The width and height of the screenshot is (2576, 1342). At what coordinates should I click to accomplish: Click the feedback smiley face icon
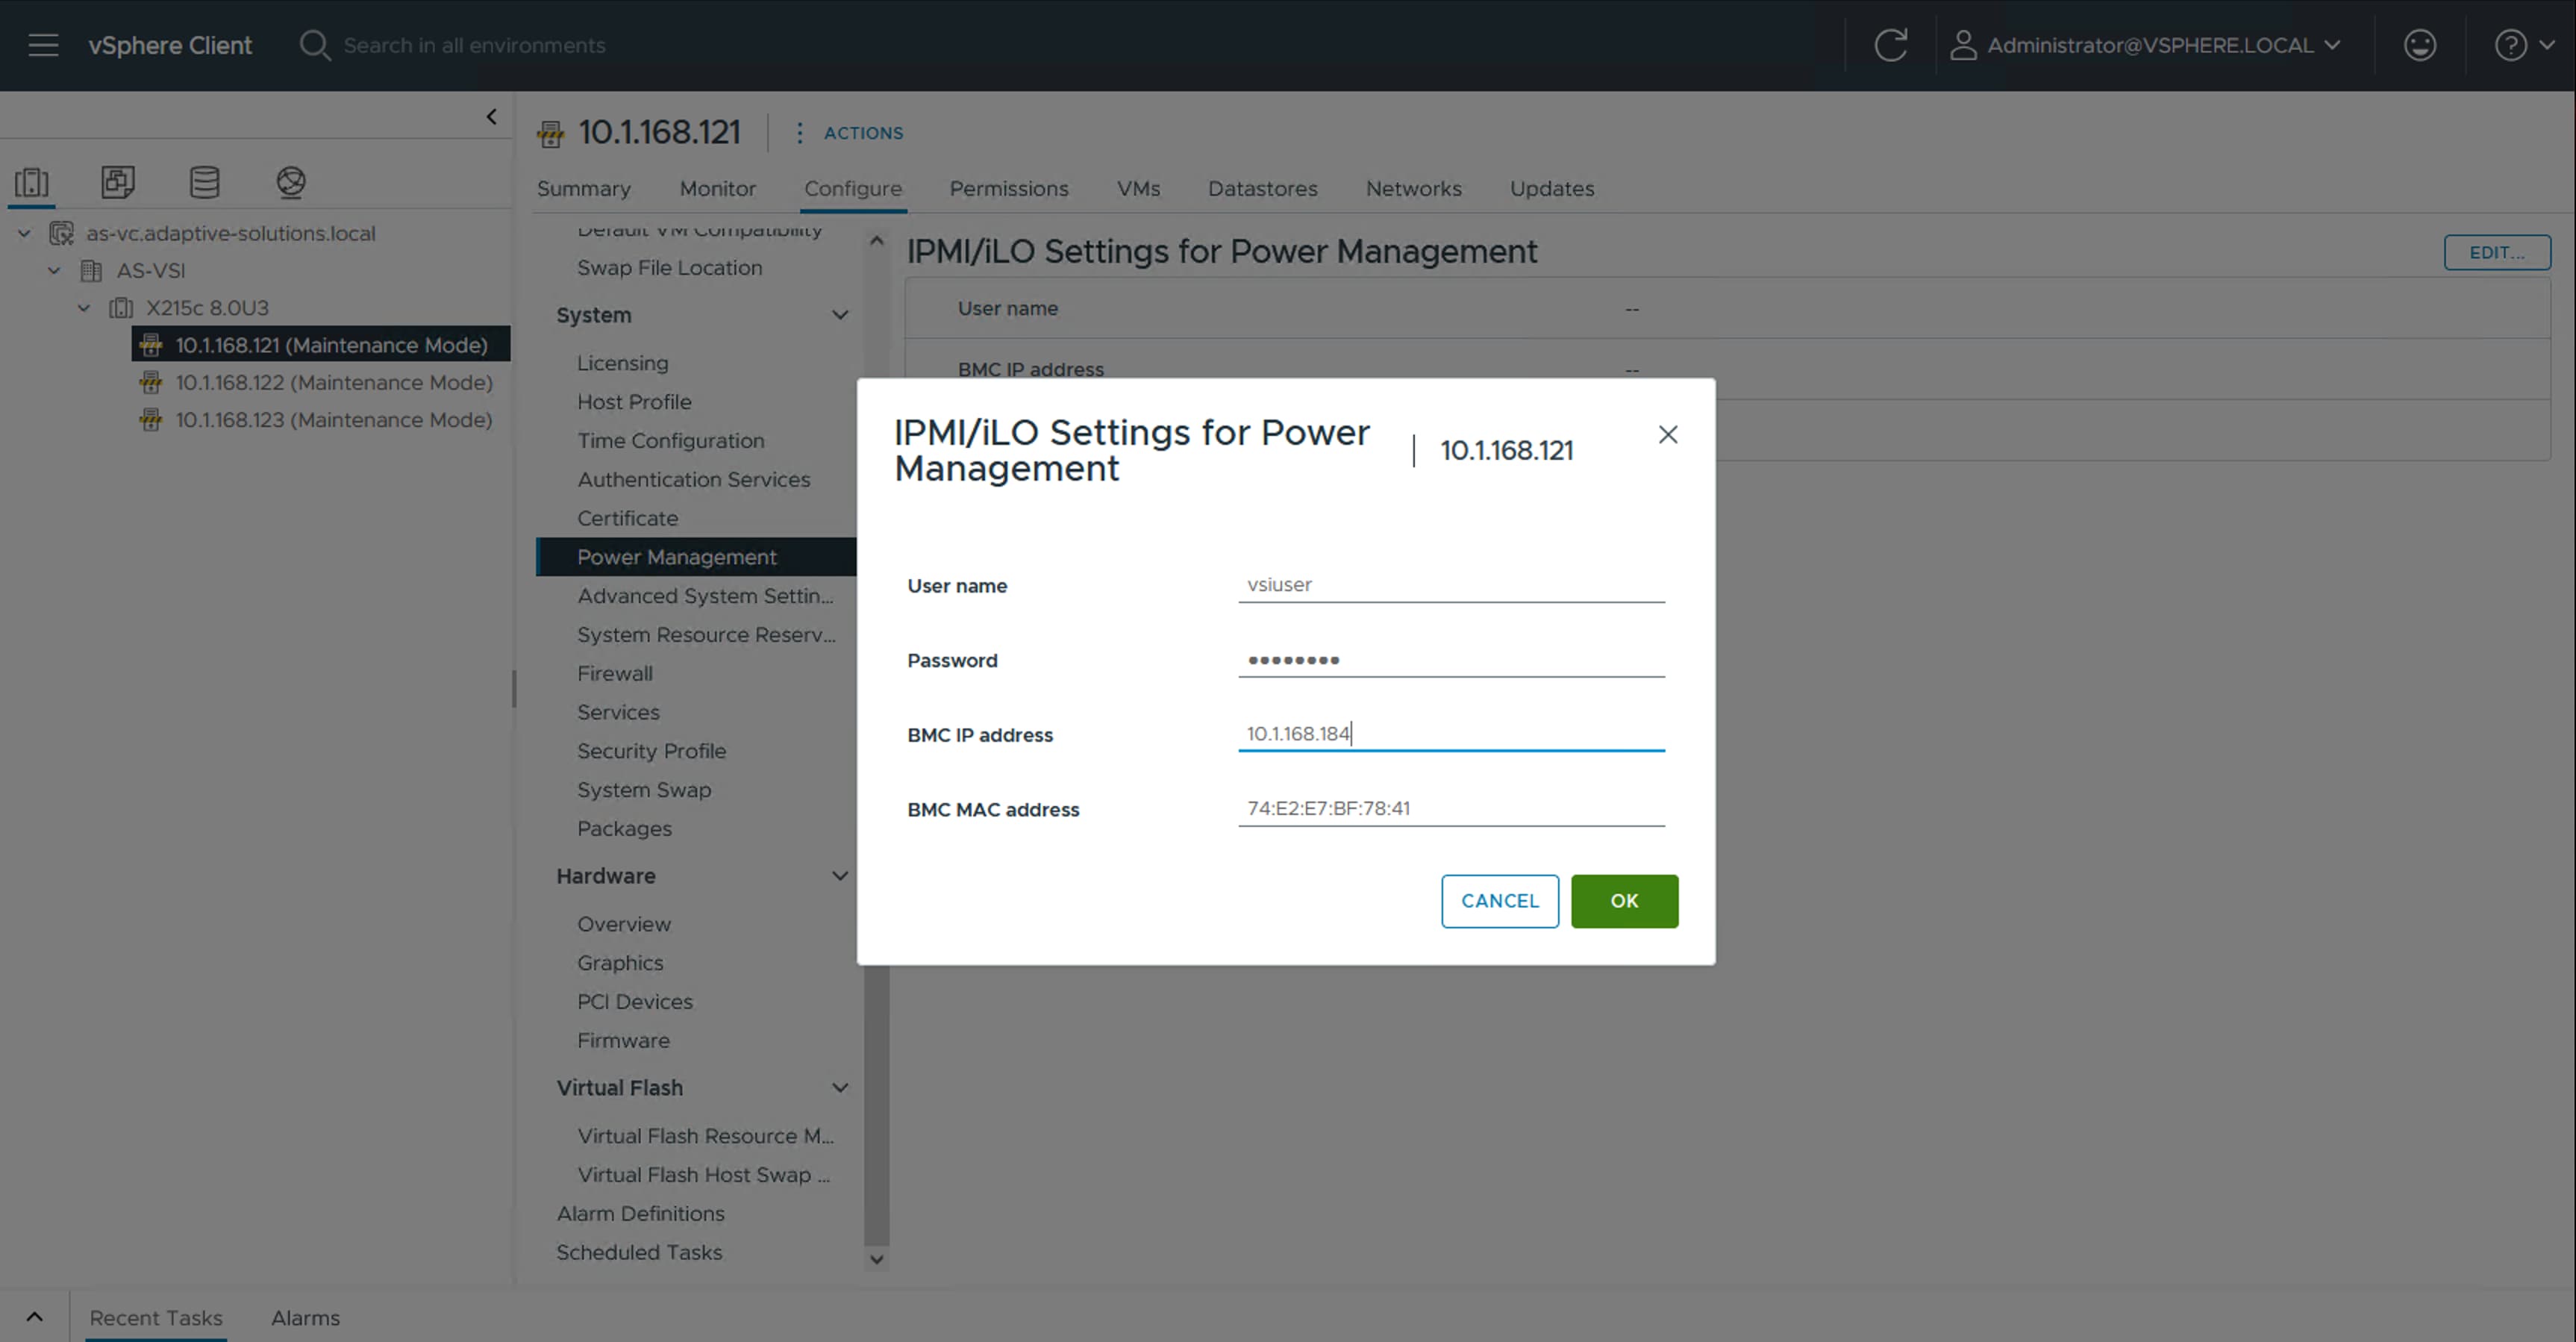[2419, 45]
